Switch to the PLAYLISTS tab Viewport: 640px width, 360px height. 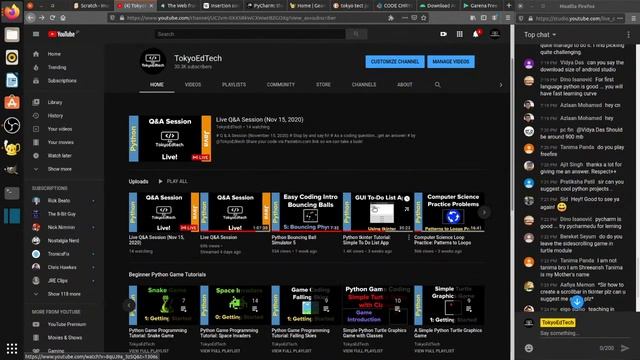point(234,84)
